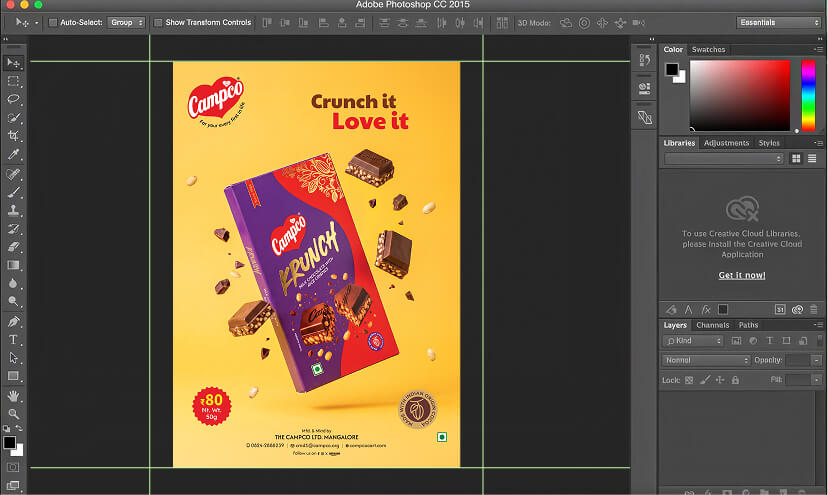Select the Eyedropper tool
This screenshot has width=828, height=495.
coord(13,154)
